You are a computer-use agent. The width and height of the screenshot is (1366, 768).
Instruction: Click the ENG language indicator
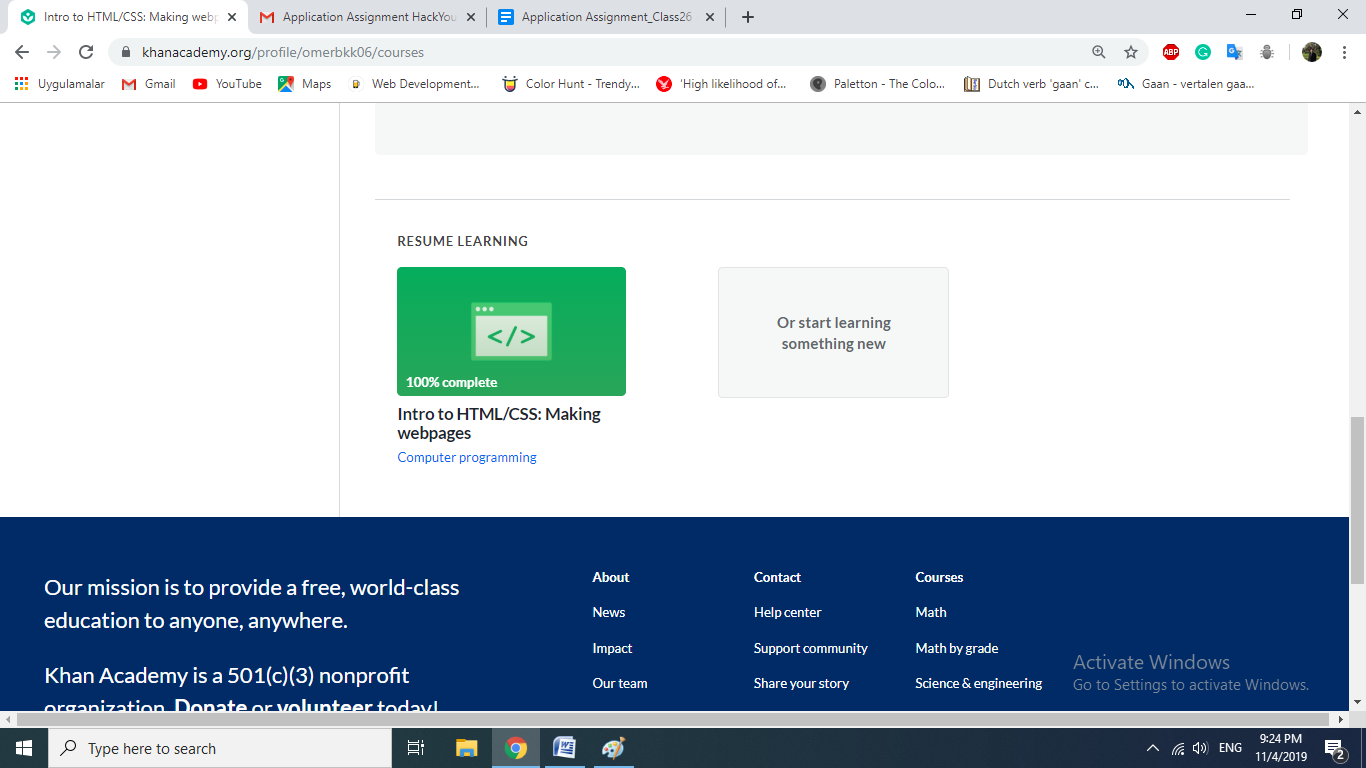[1230, 748]
